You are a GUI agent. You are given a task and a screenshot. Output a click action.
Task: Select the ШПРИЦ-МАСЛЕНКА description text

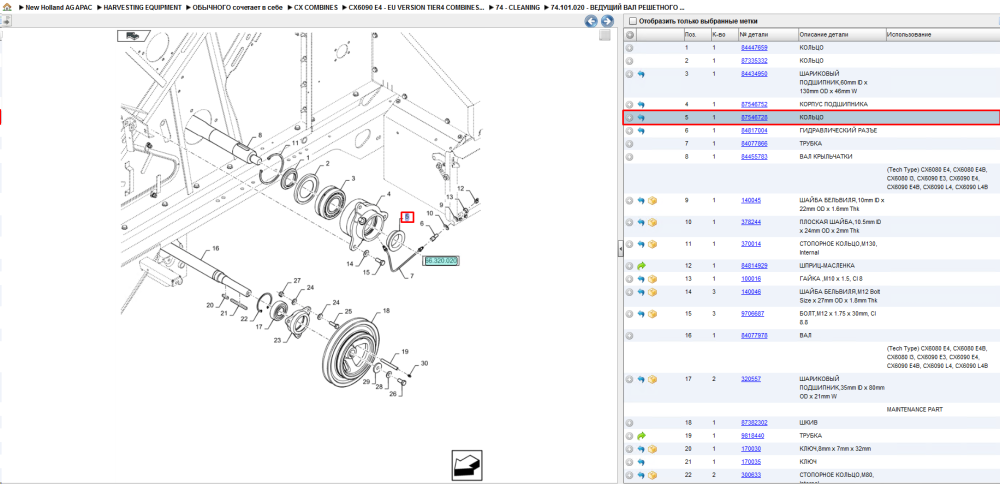pyautogui.click(x=827, y=265)
